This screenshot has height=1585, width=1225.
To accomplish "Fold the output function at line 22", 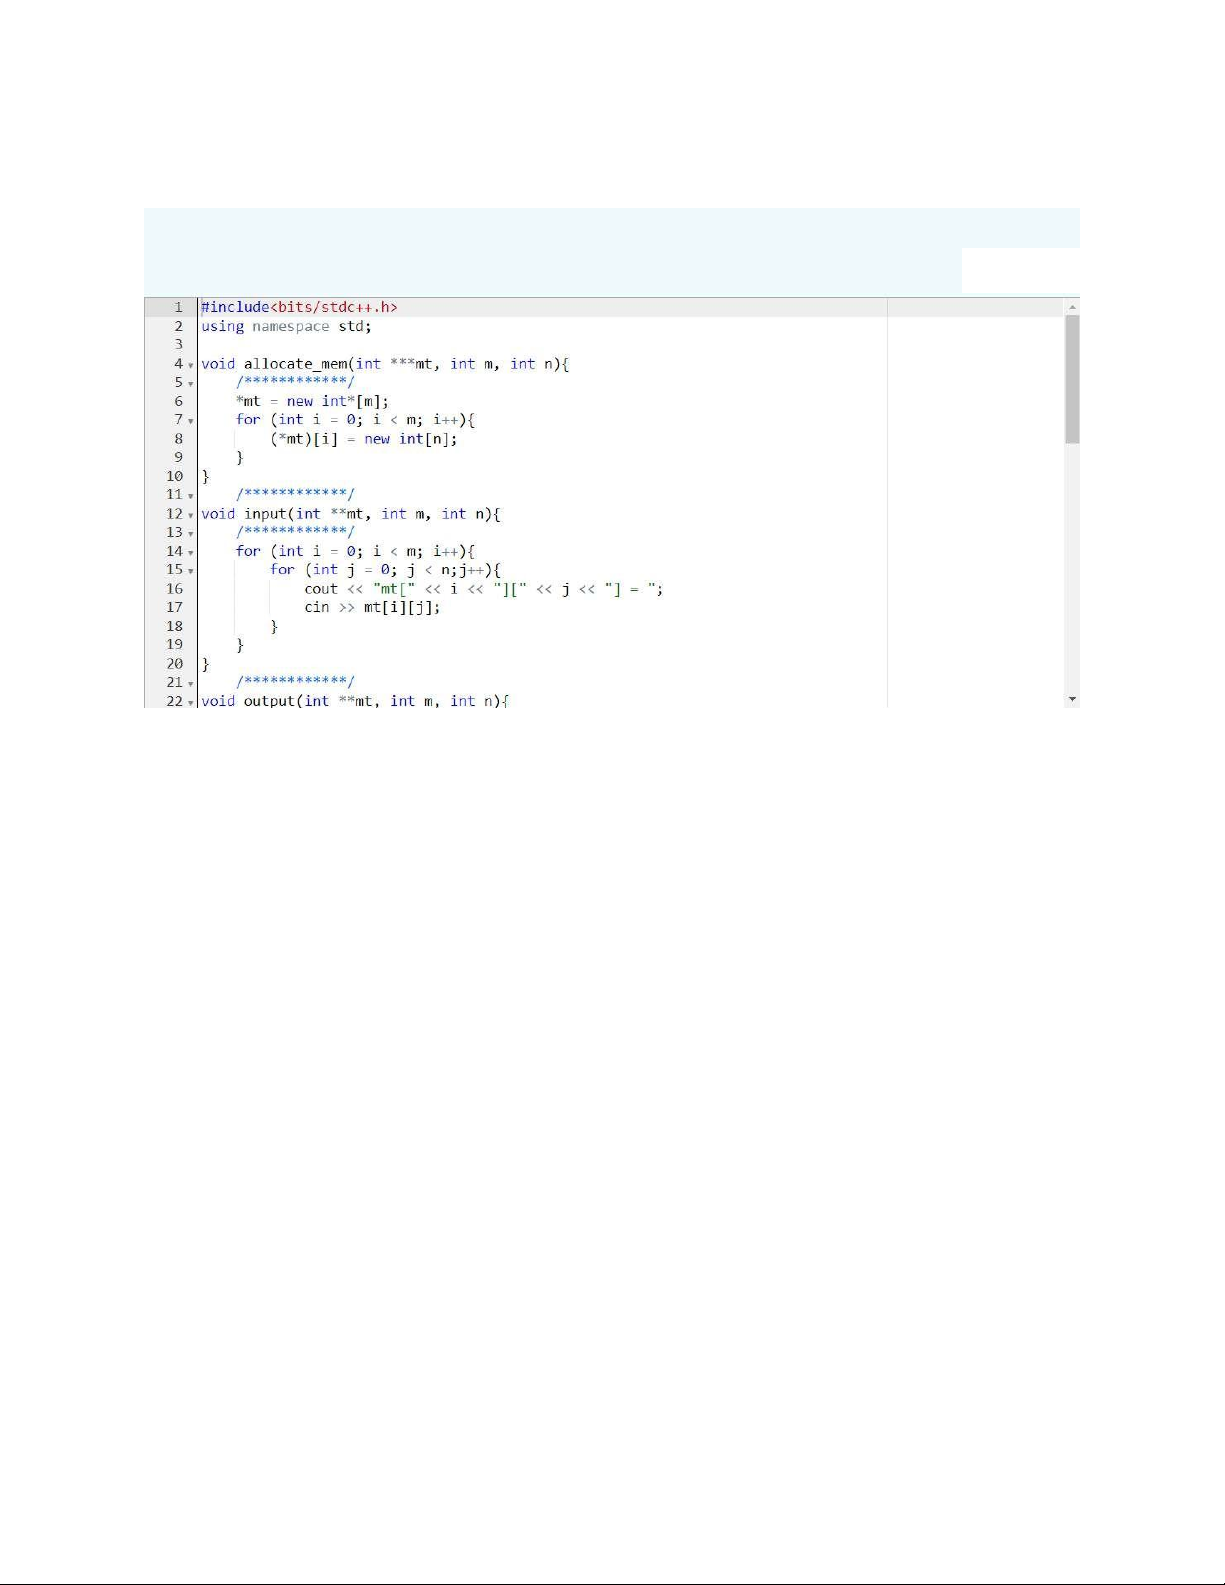I will (190, 703).
